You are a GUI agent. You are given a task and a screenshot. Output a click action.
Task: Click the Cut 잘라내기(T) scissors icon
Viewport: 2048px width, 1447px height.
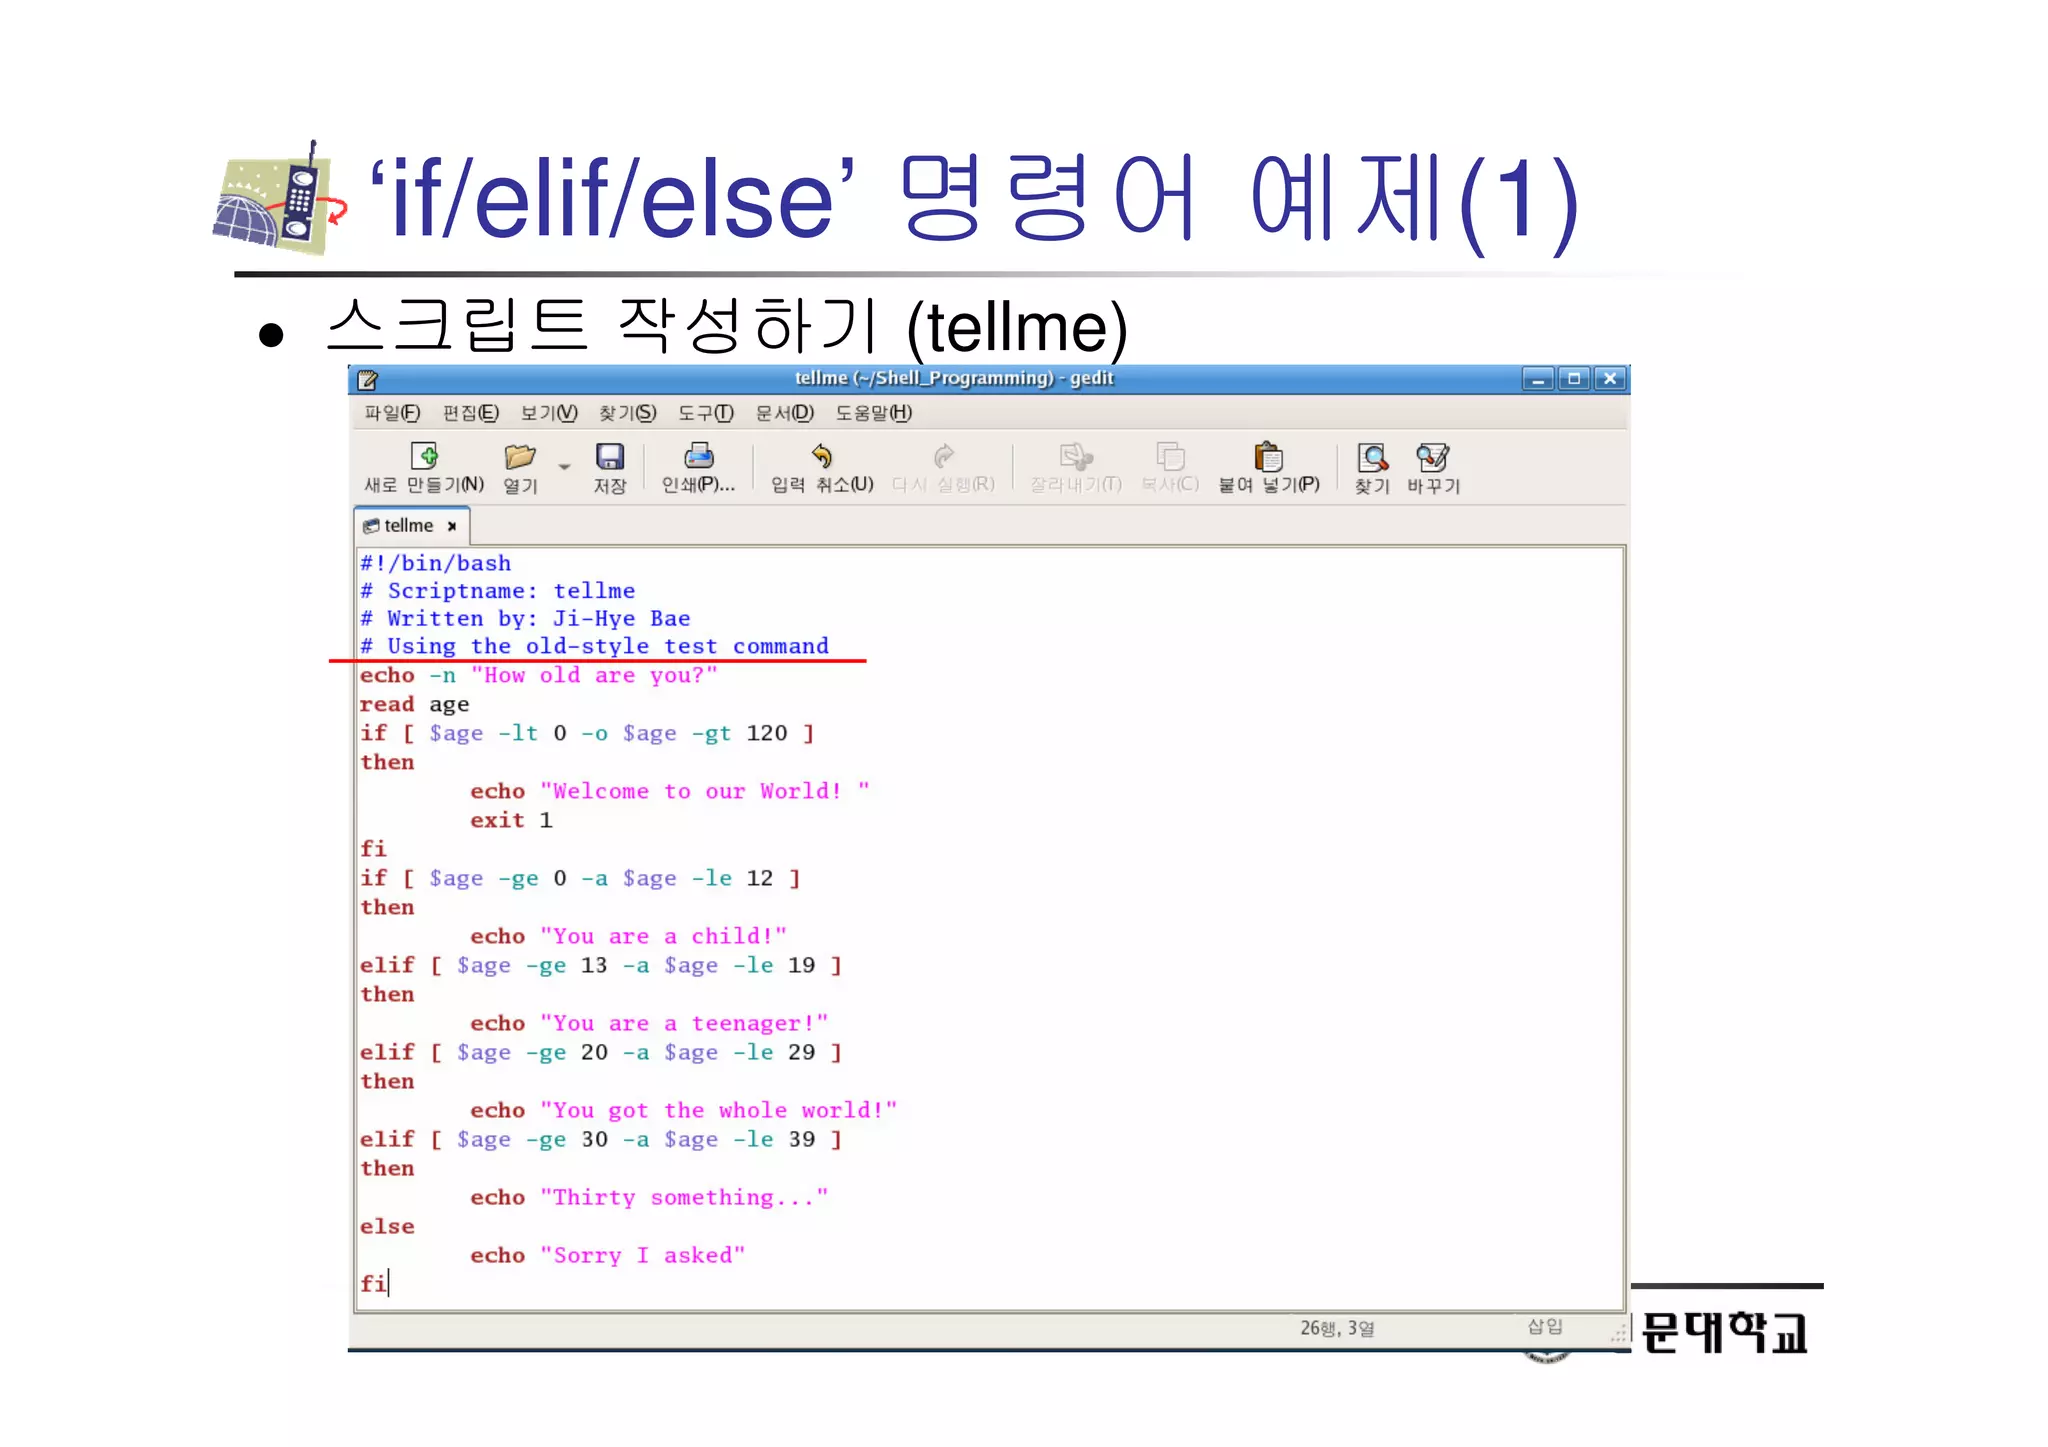[x=1076, y=457]
